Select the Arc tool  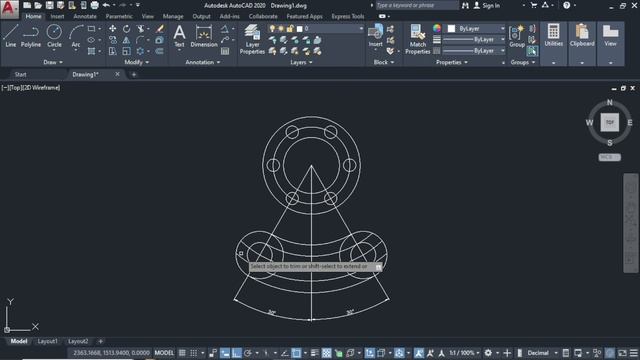pos(76,36)
